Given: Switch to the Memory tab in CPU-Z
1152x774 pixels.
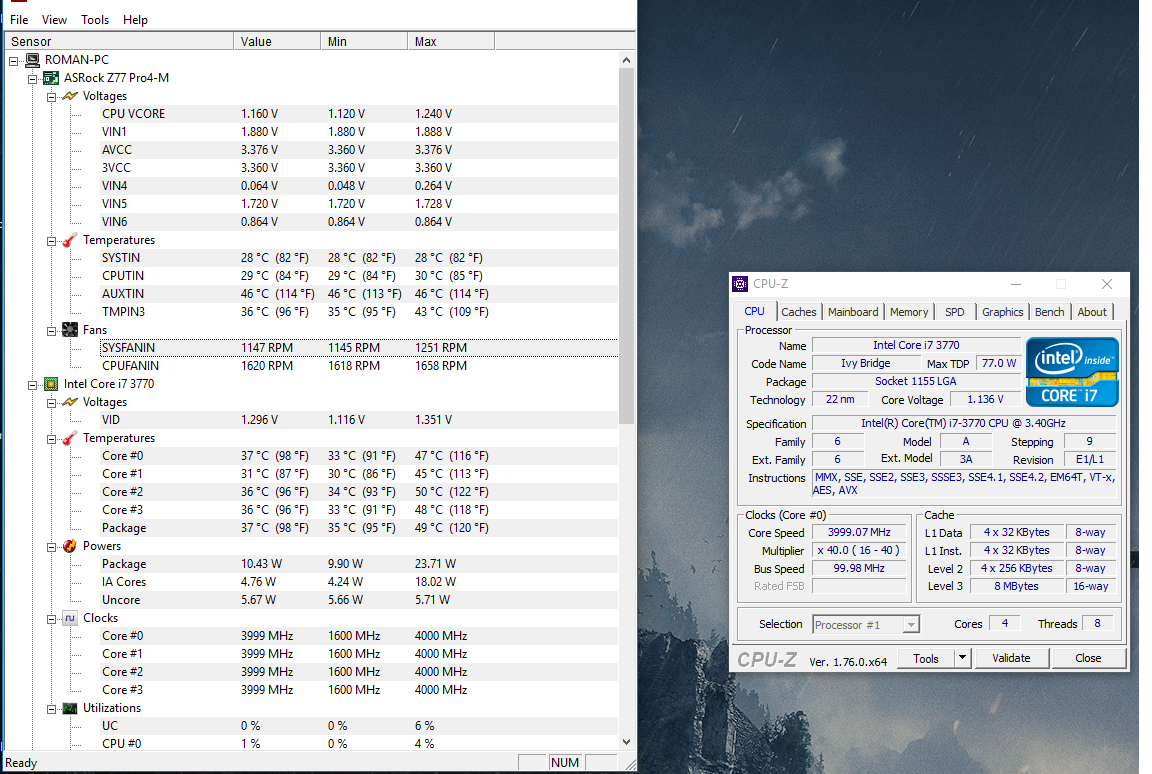Looking at the screenshot, I should point(909,312).
